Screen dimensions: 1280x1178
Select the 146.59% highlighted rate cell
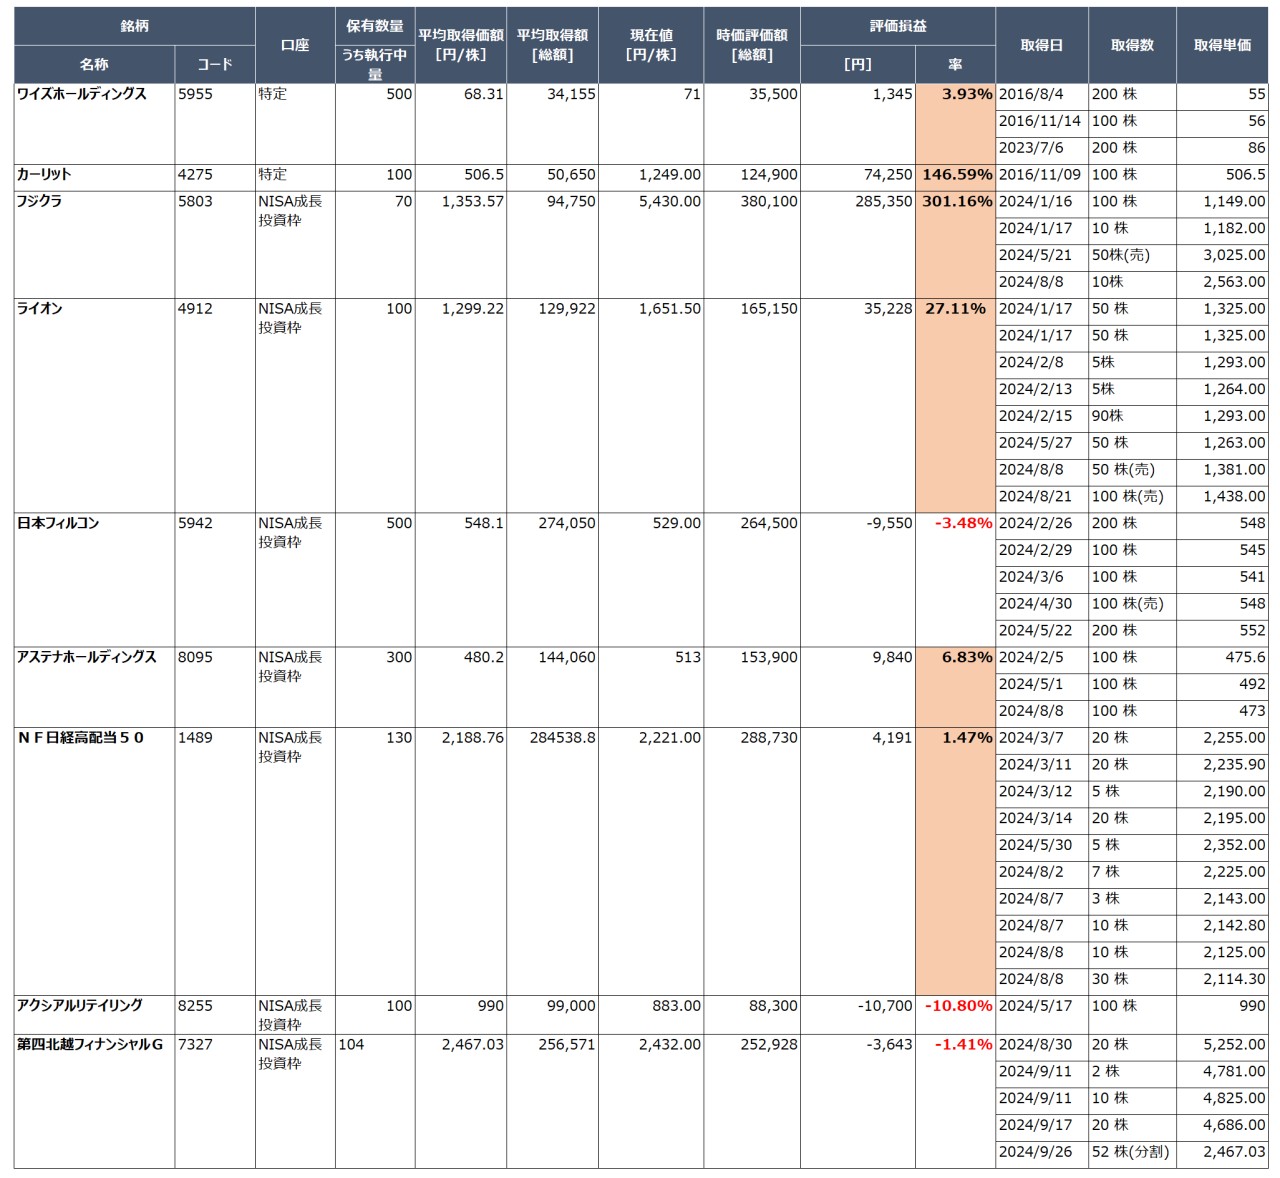(956, 175)
